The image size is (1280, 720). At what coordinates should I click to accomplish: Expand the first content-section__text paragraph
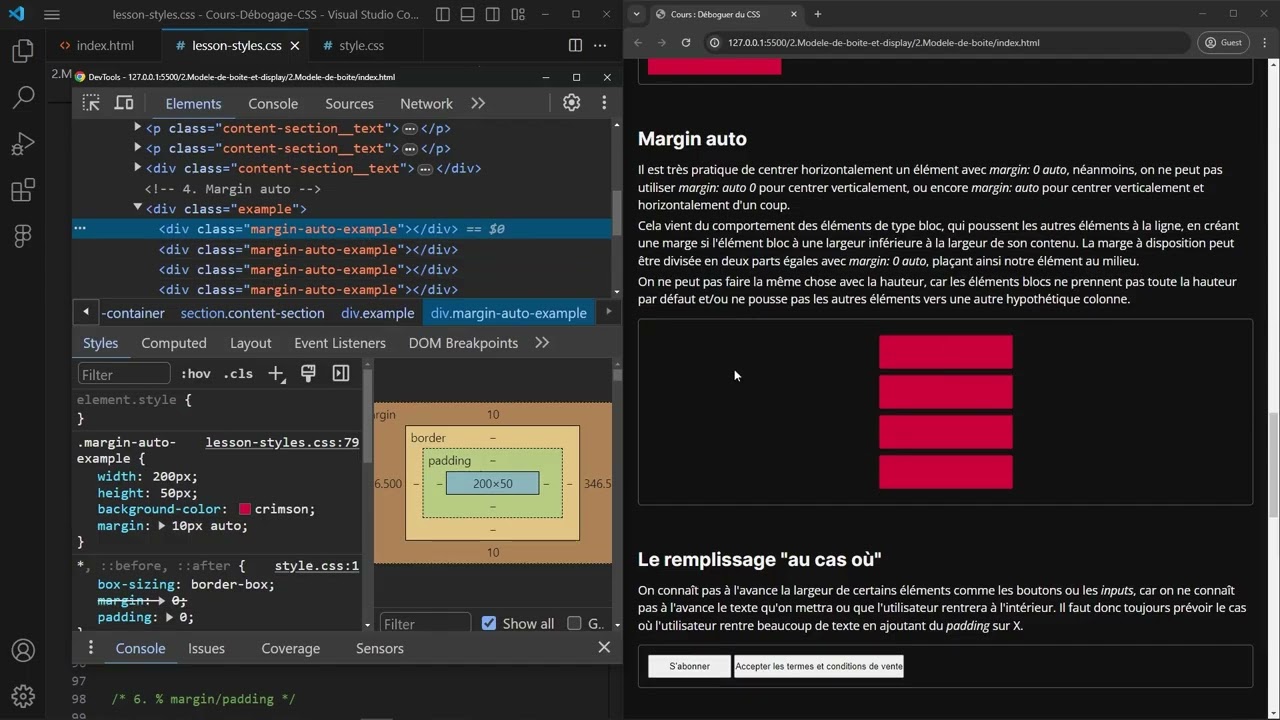[x=138, y=128]
